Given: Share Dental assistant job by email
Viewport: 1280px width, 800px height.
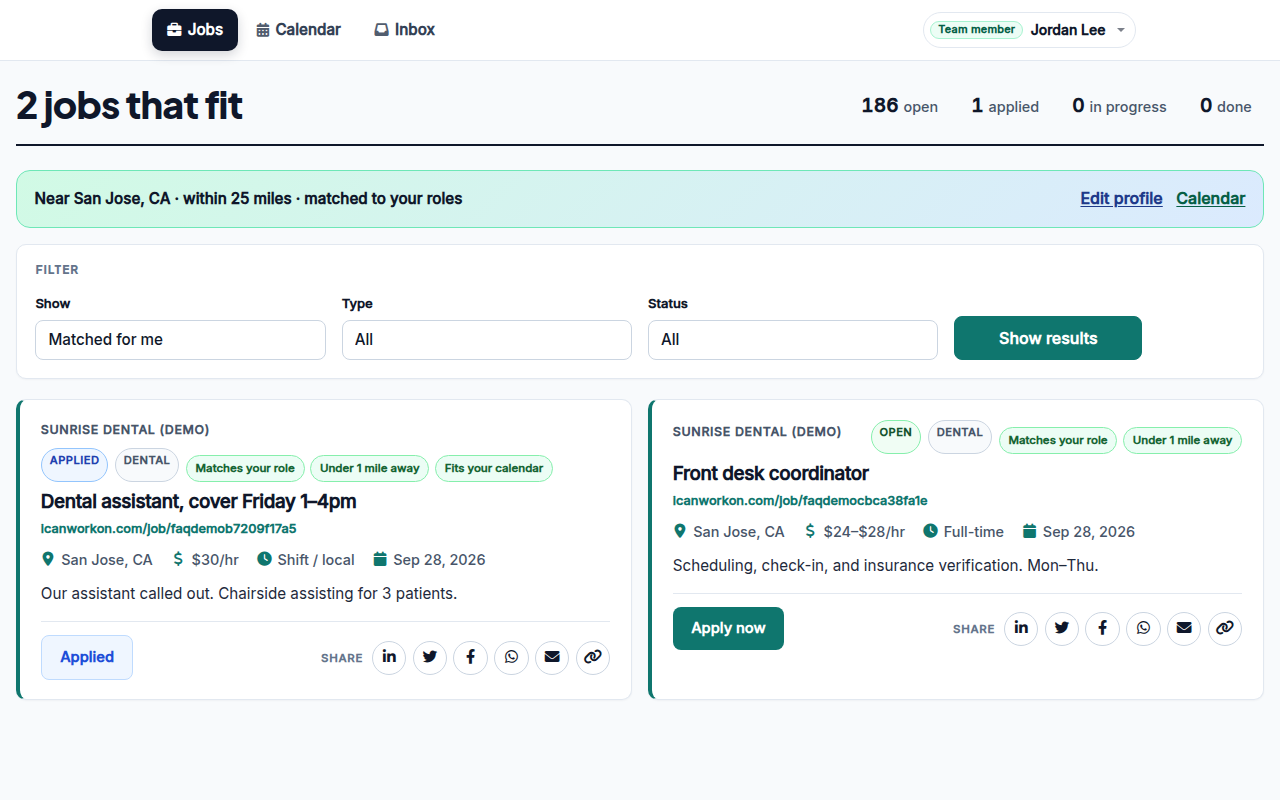Looking at the screenshot, I should pyautogui.click(x=552, y=658).
